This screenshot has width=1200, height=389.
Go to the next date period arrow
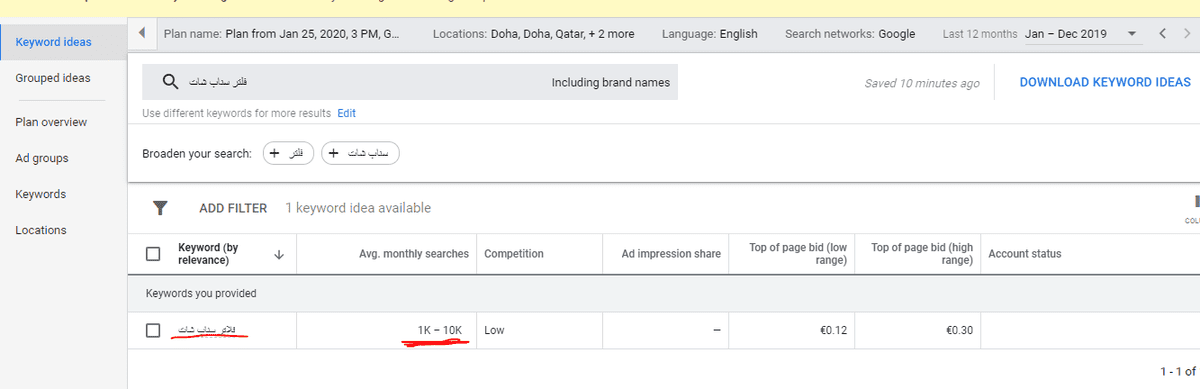(x=1186, y=33)
